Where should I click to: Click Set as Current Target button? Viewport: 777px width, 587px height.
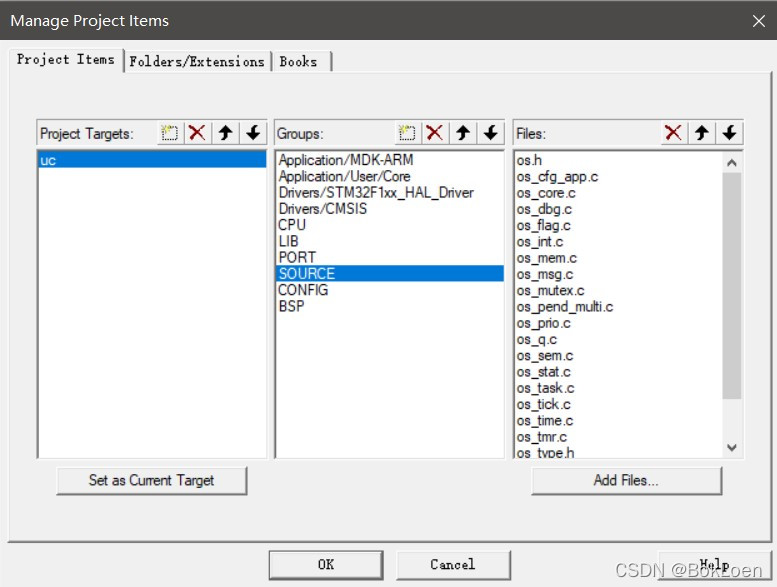pyautogui.click(x=152, y=480)
